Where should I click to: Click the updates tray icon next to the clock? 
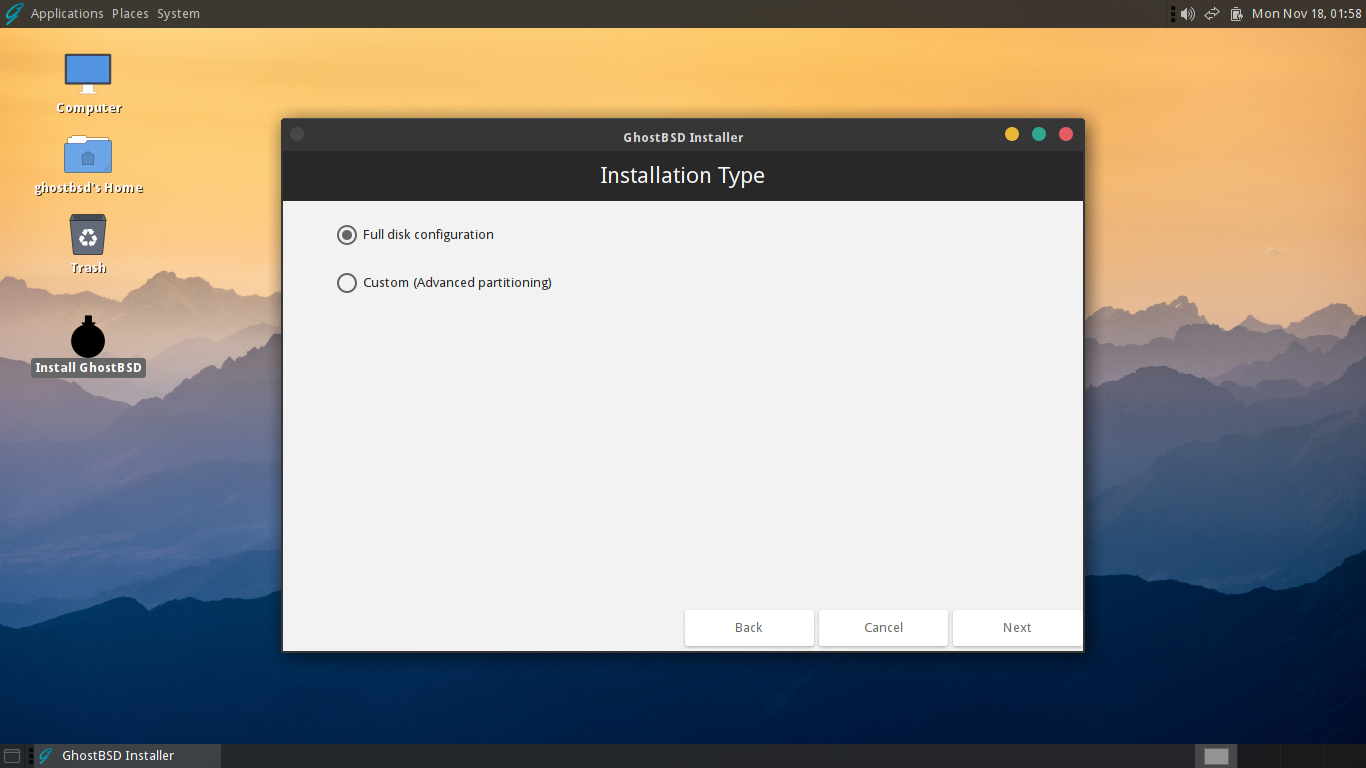(x=1236, y=13)
